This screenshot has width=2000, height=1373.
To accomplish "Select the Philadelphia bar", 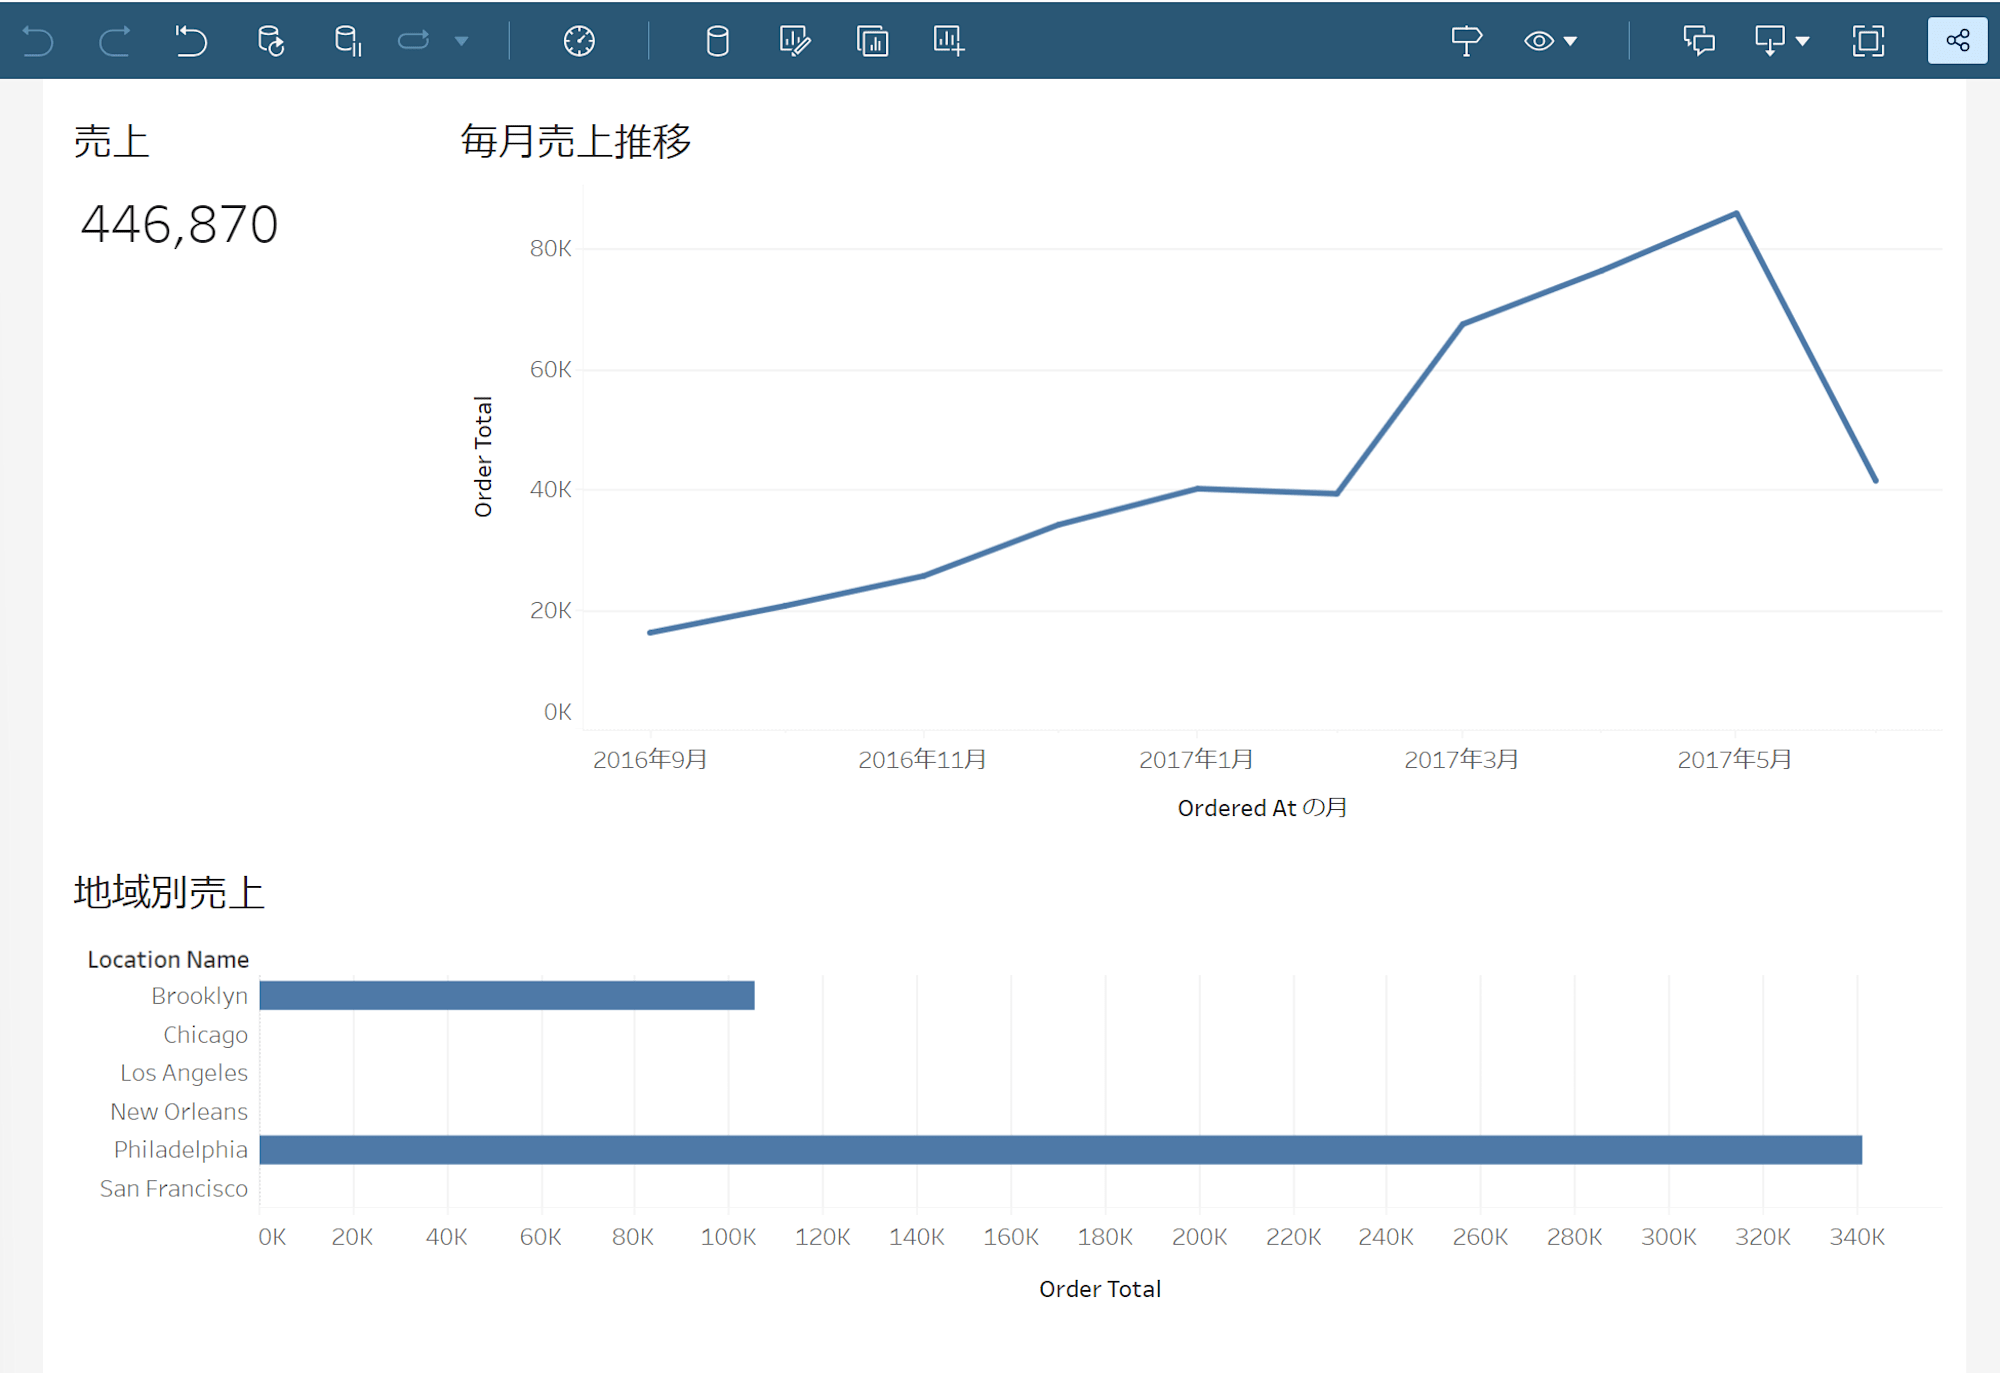I will 1061,1149.
